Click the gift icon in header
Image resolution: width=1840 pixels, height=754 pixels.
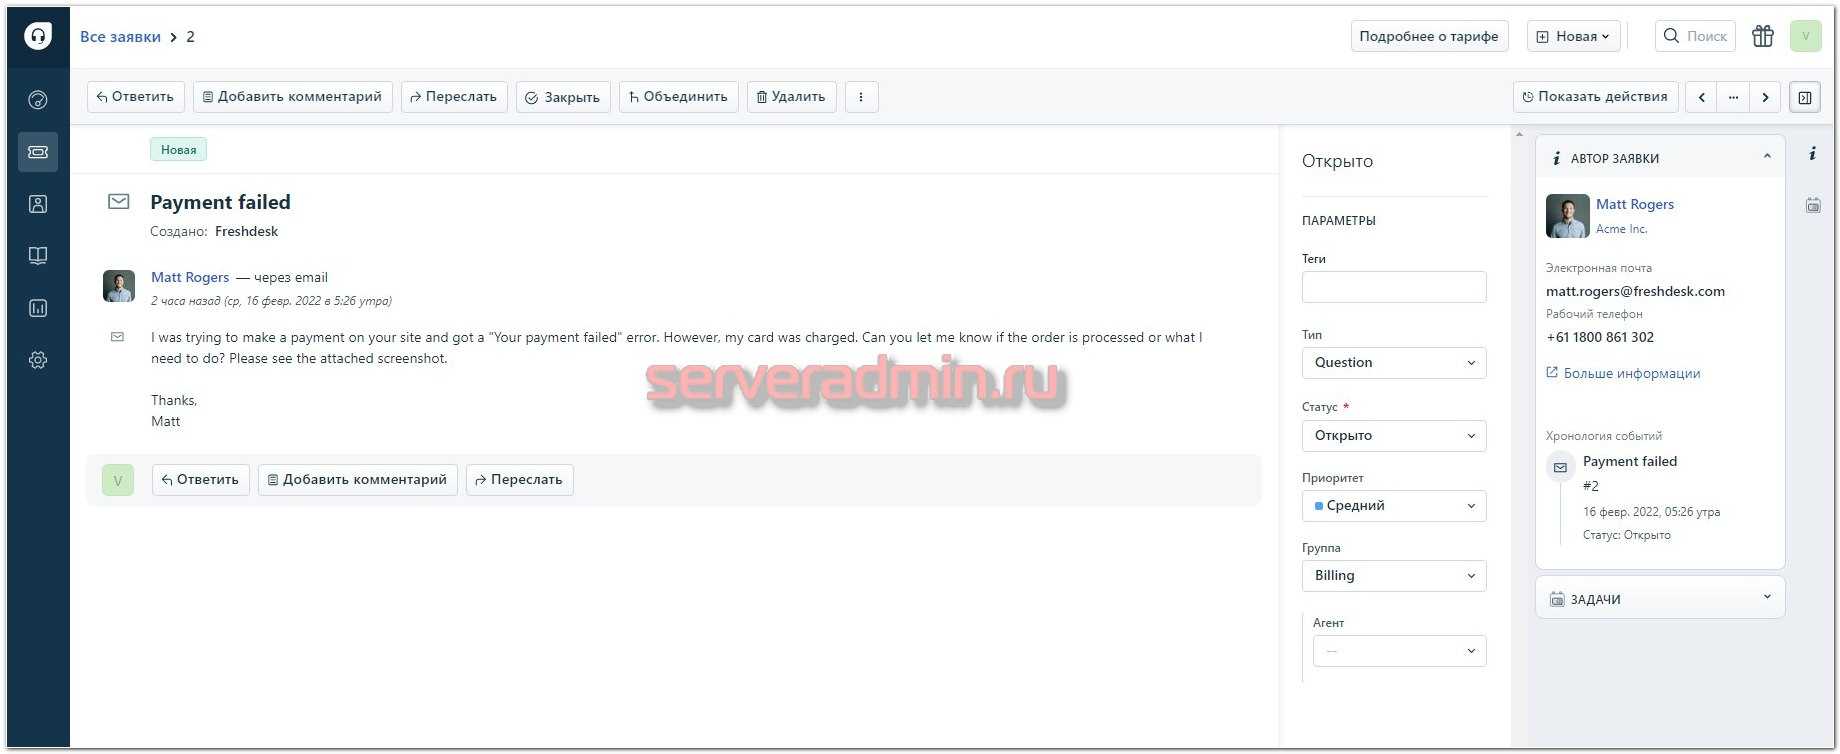coord(1762,36)
